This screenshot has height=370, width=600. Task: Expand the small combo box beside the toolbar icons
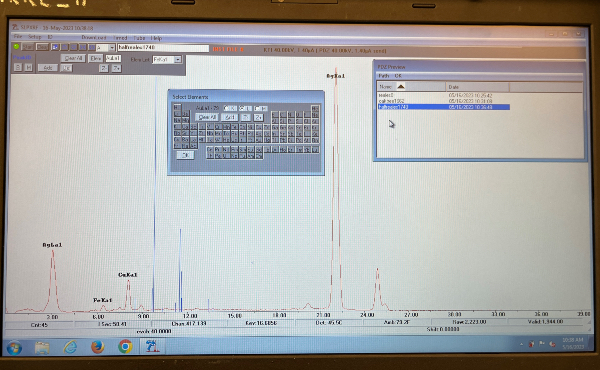112,47
